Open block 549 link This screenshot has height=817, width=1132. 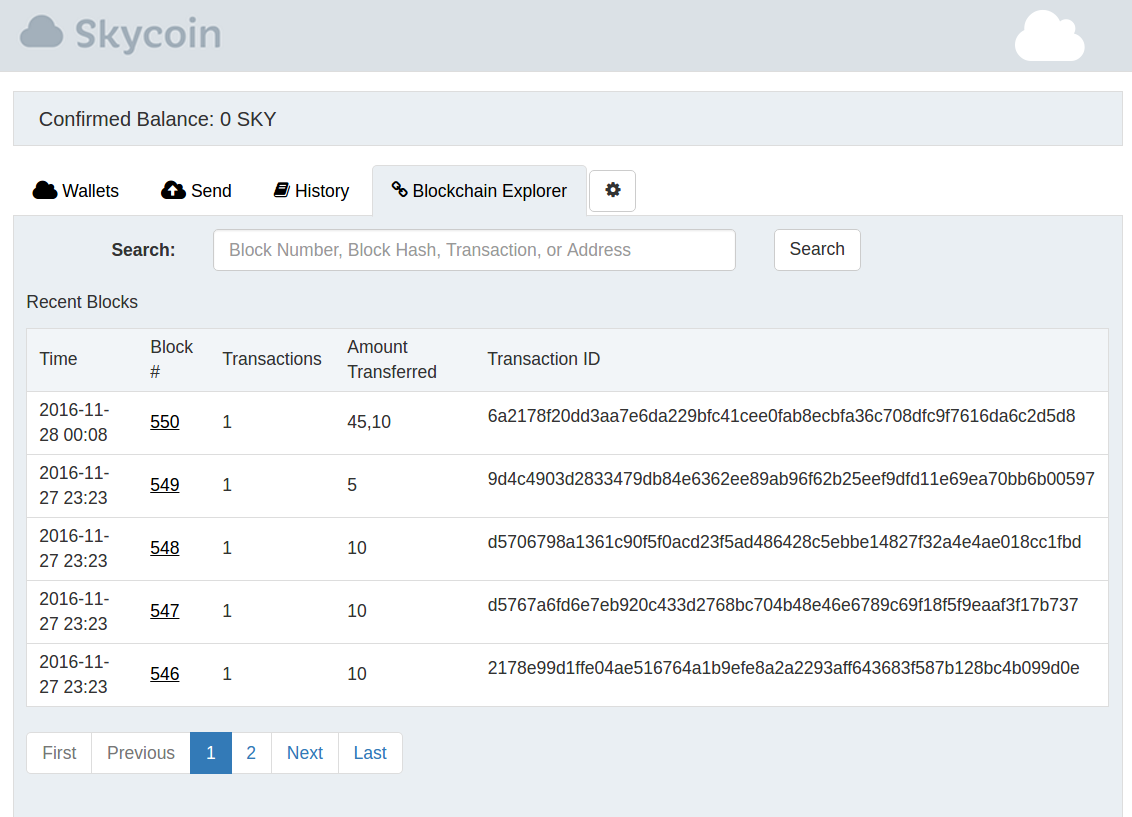pos(165,485)
